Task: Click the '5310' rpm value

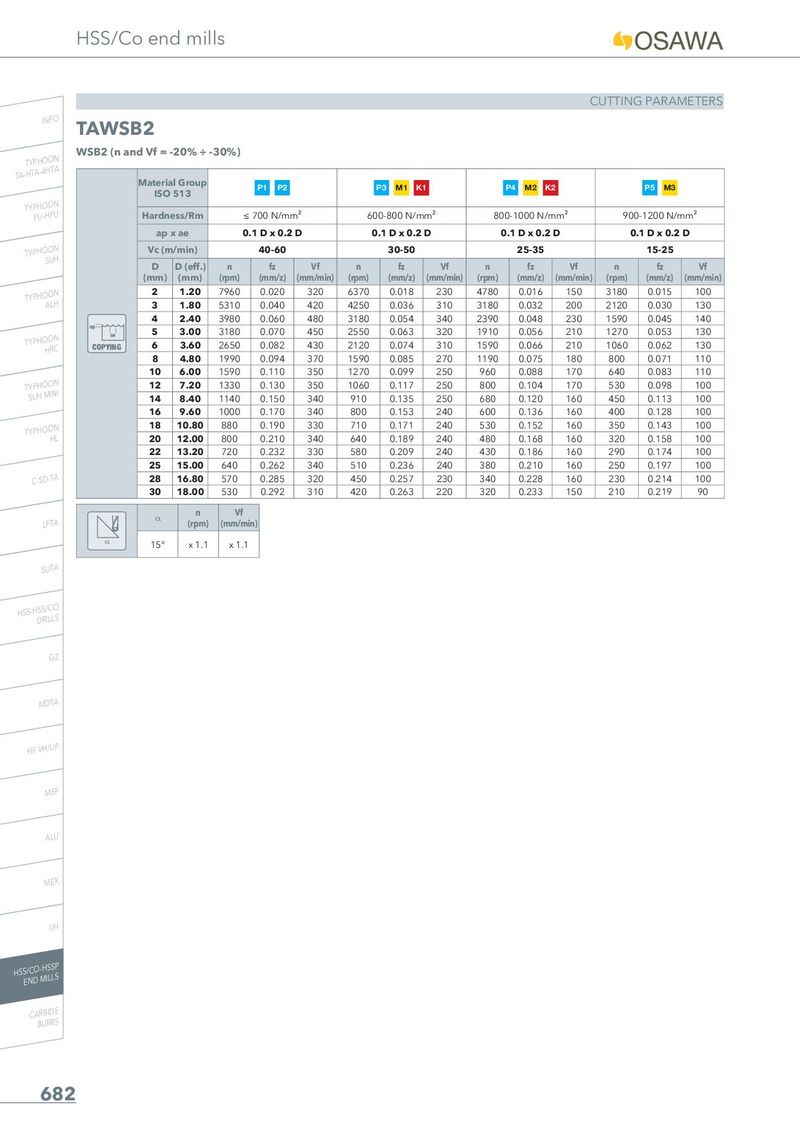Action: pyautogui.click(x=230, y=305)
